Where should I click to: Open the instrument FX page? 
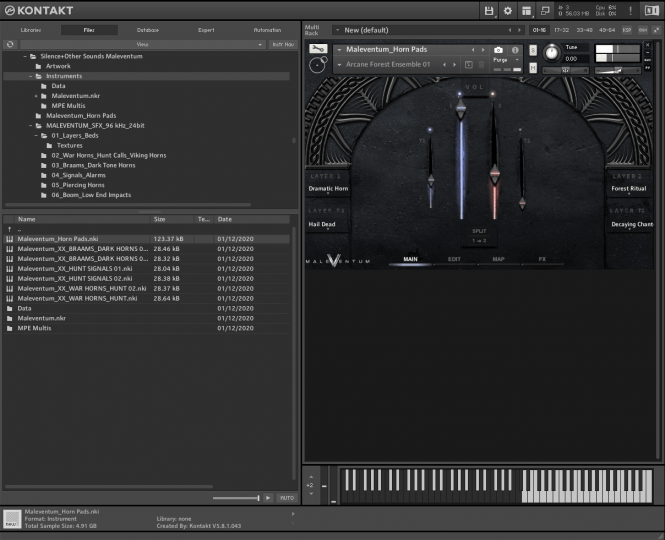[542, 259]
